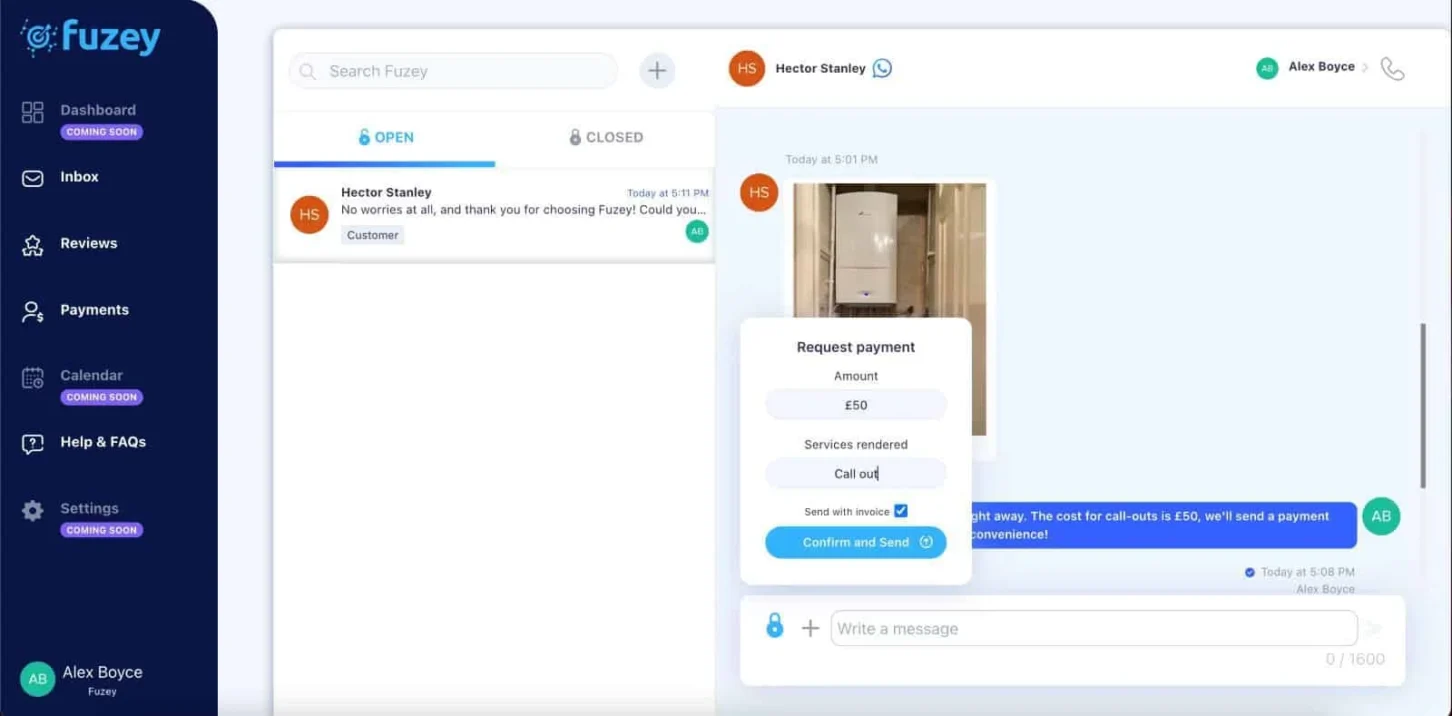Click the AB avatar in conversation list row
Image resolution: width=1452 pixels, height=716 pixels.
click(x=697, y=231)
